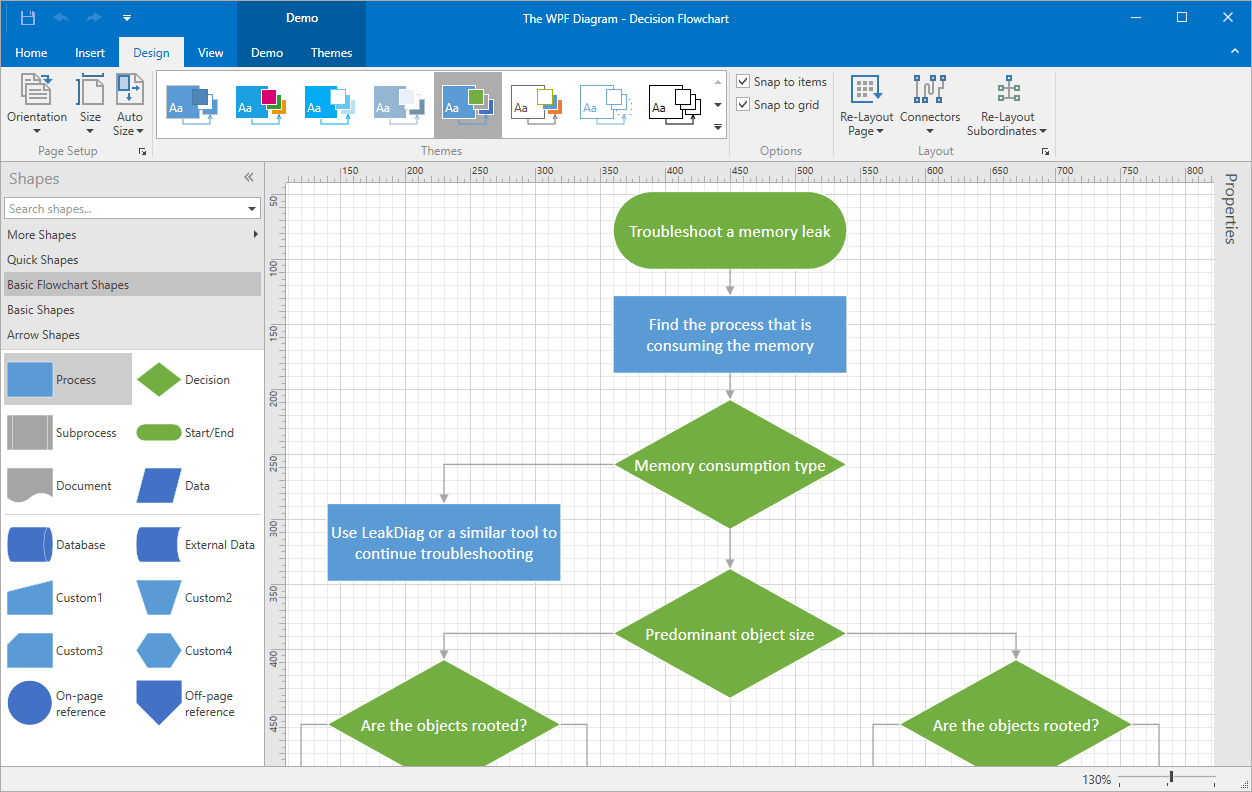Open the Themes gallery dropdown
The height and width of the screenshot is (792, 1252).
[717, 127]
